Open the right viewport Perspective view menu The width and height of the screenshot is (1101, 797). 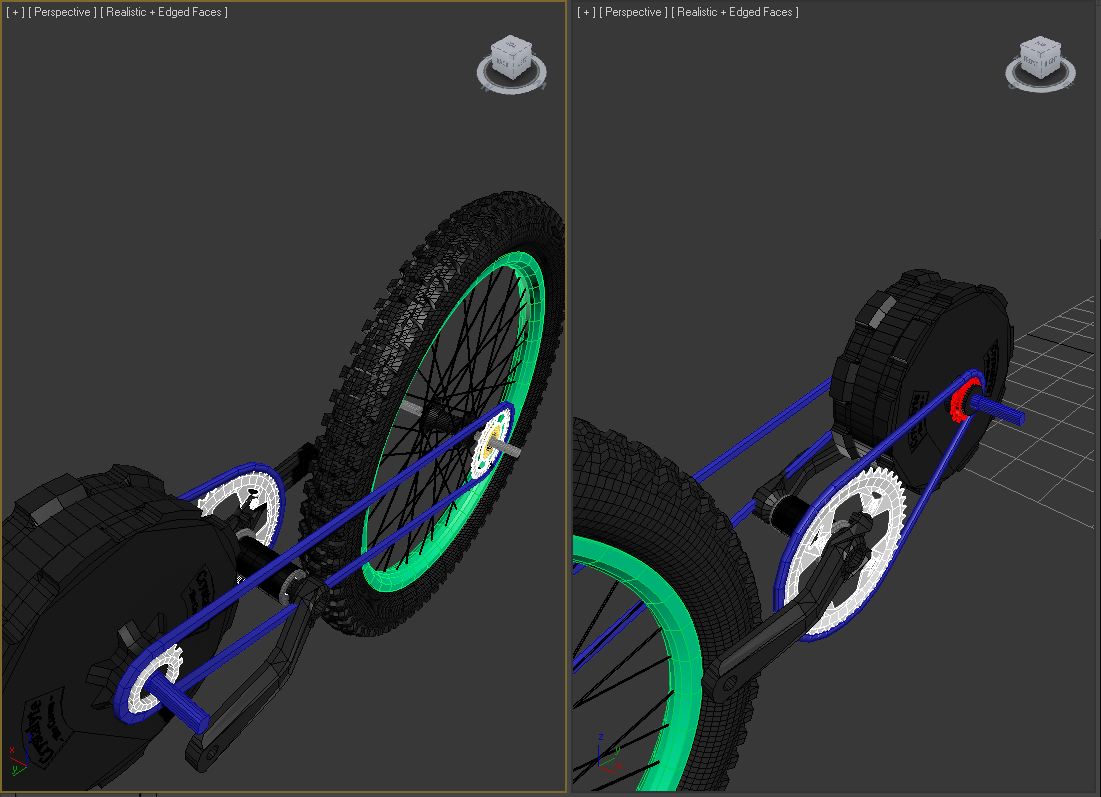(634, 12)
